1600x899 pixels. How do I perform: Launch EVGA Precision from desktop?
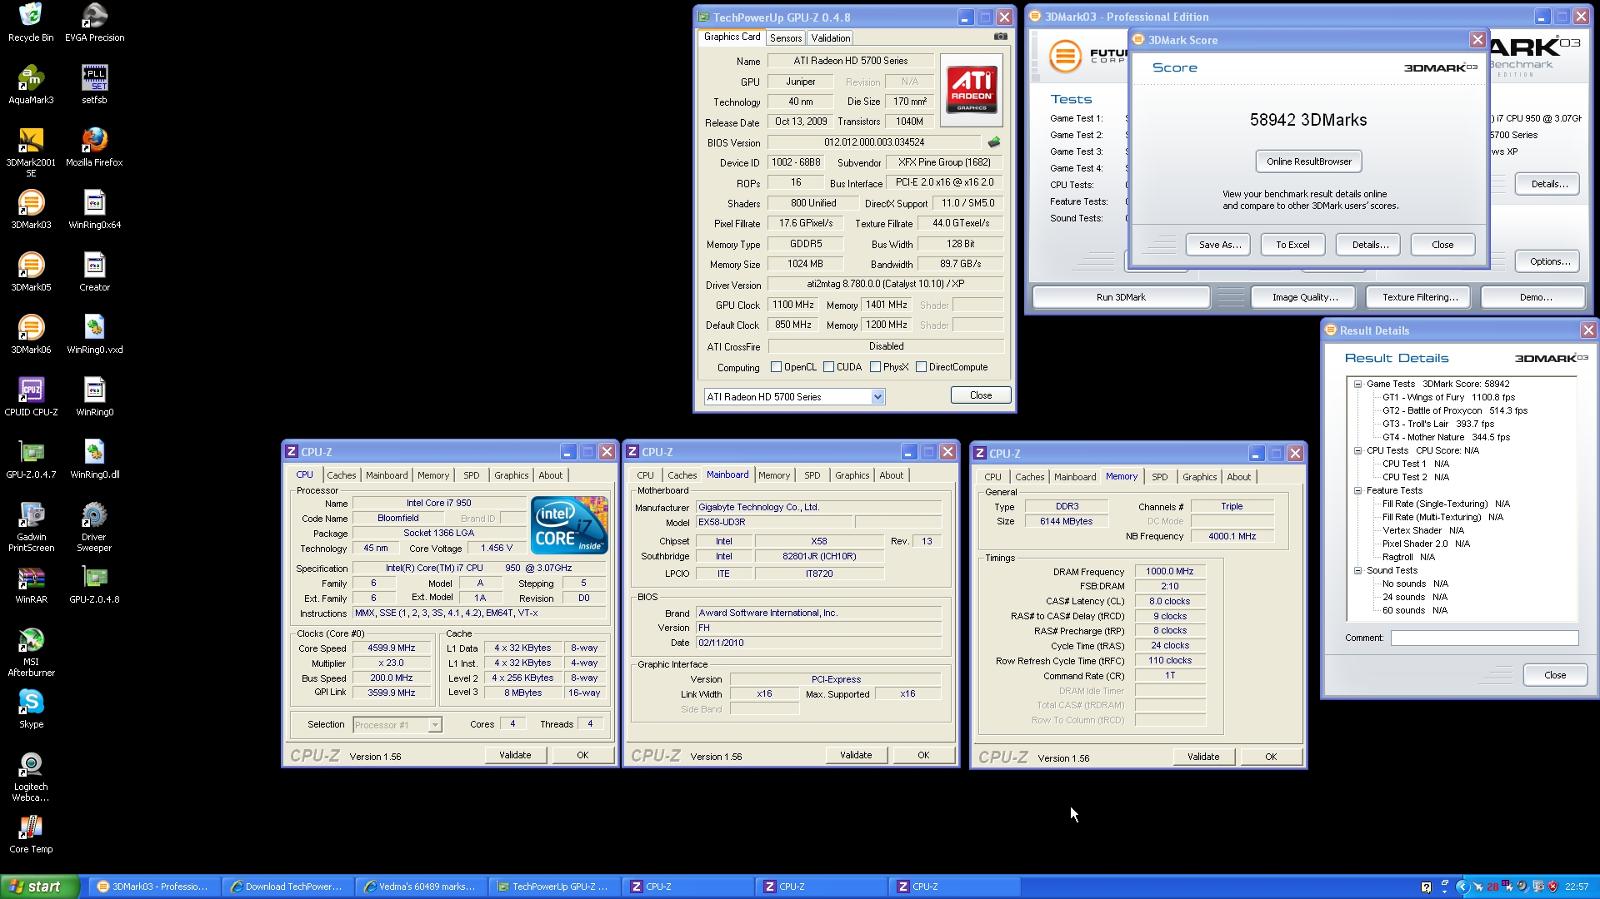tap(94, 22)
